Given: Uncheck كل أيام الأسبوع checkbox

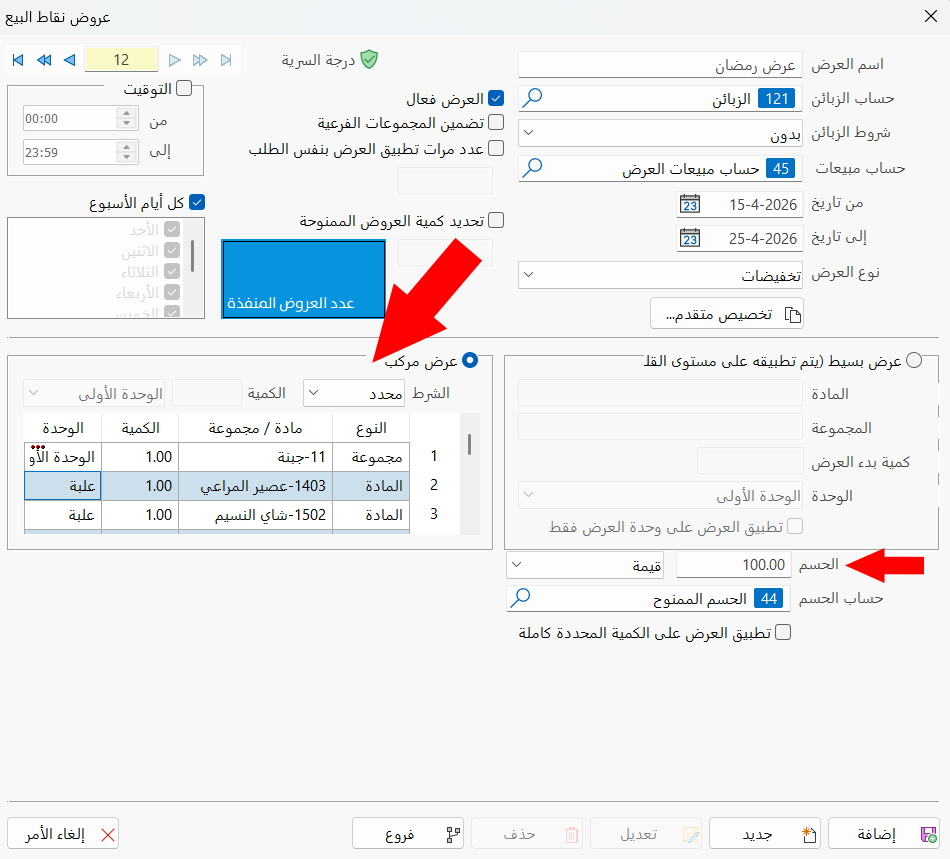Looking at the screenshot, I should click(x=197, y=202).
